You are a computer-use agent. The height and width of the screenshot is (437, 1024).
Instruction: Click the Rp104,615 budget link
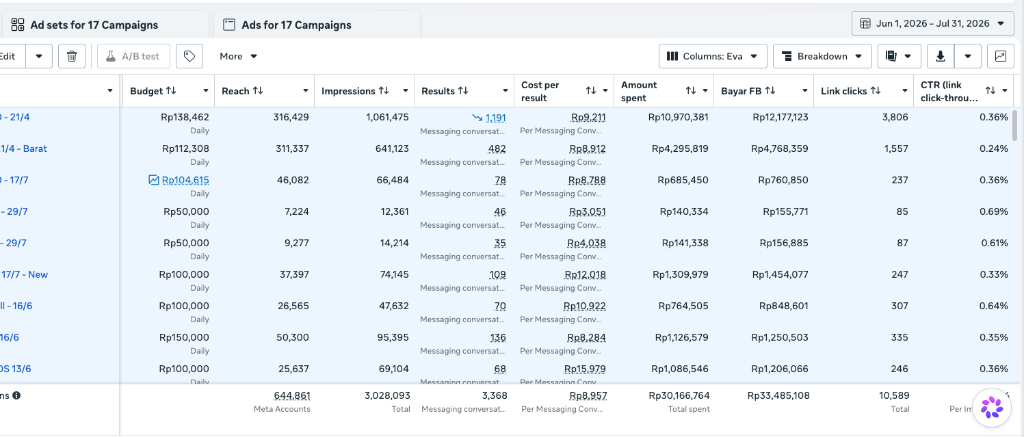186,180
